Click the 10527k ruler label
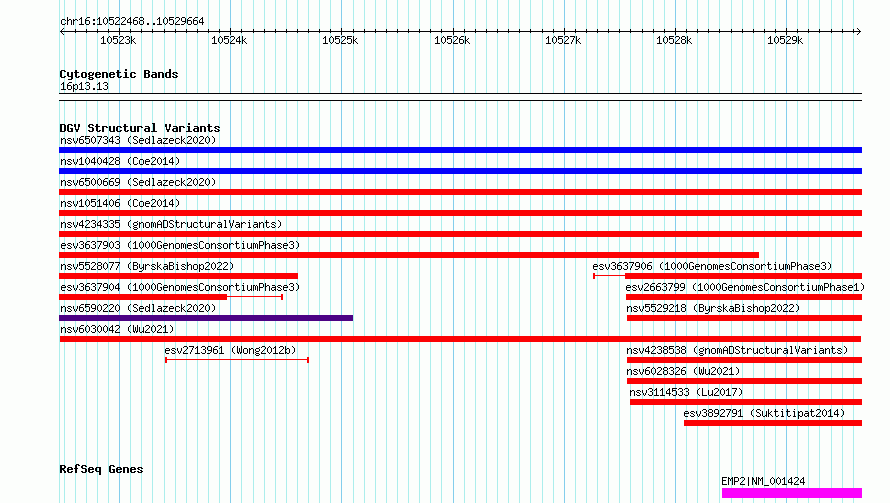The width and height of the screenshot is (890, 503). (563, 40)
